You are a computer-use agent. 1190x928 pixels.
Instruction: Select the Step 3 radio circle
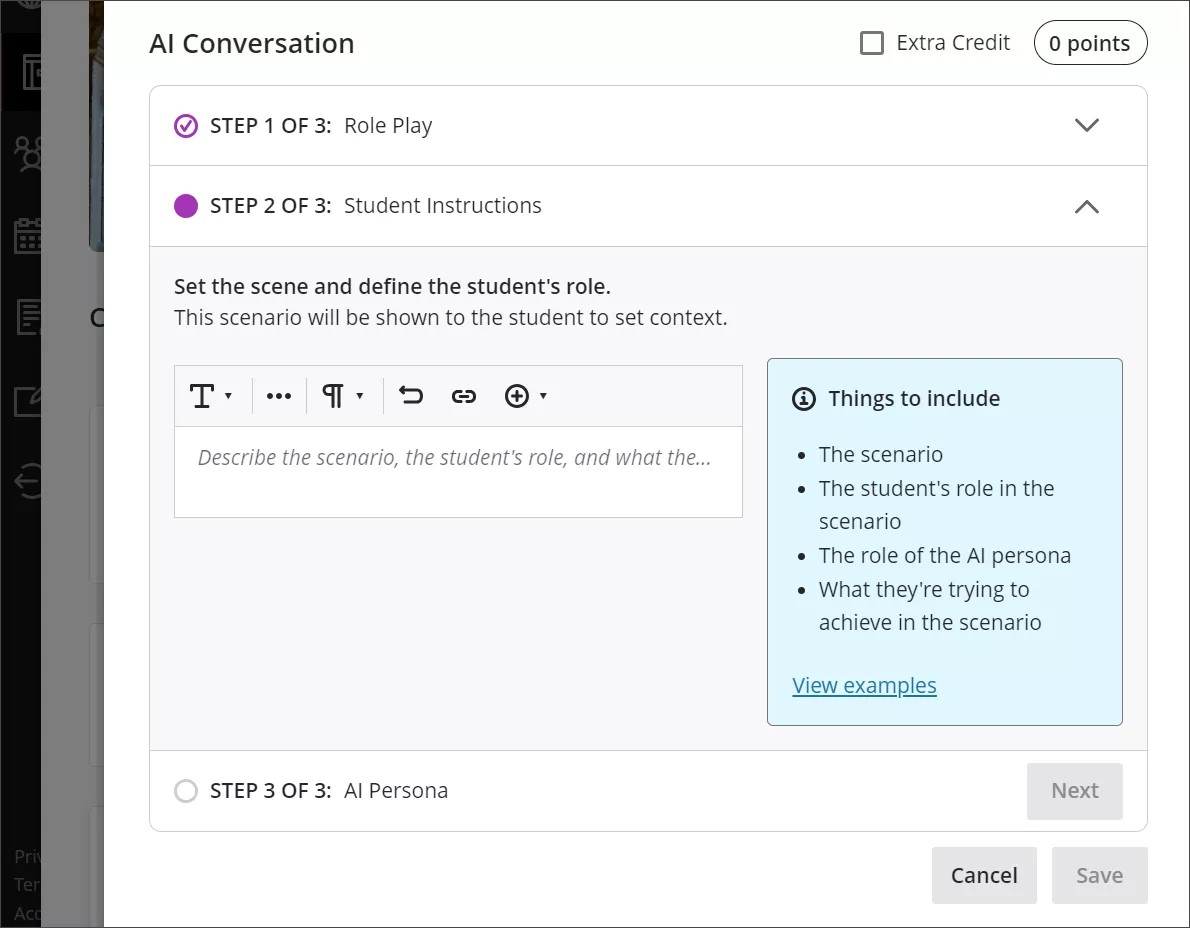[186, 790]
